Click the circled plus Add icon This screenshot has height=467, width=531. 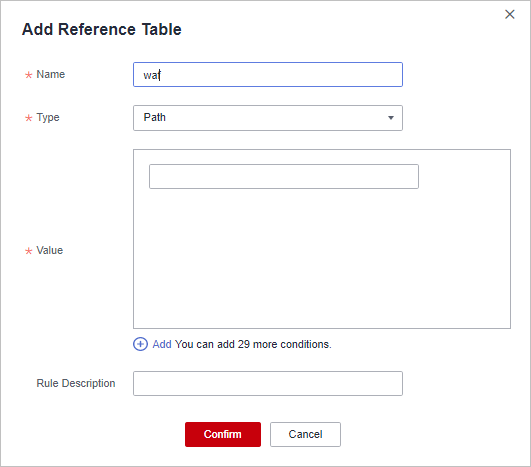pyautogui.click(x=140, y=344)
